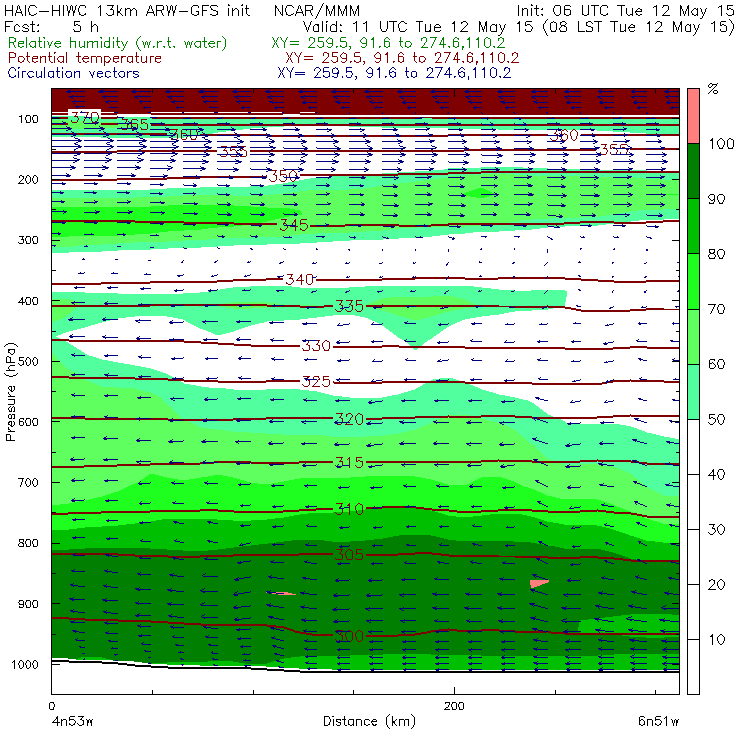This screenshot has width=740, height=740.
Task: Select the 370 contour label
Action: (85, 117)
